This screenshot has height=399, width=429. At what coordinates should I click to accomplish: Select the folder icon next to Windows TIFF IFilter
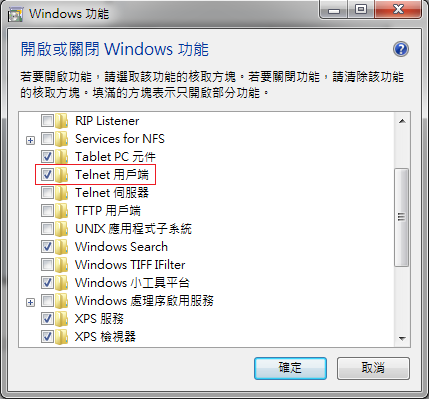[x=61, y=265]
